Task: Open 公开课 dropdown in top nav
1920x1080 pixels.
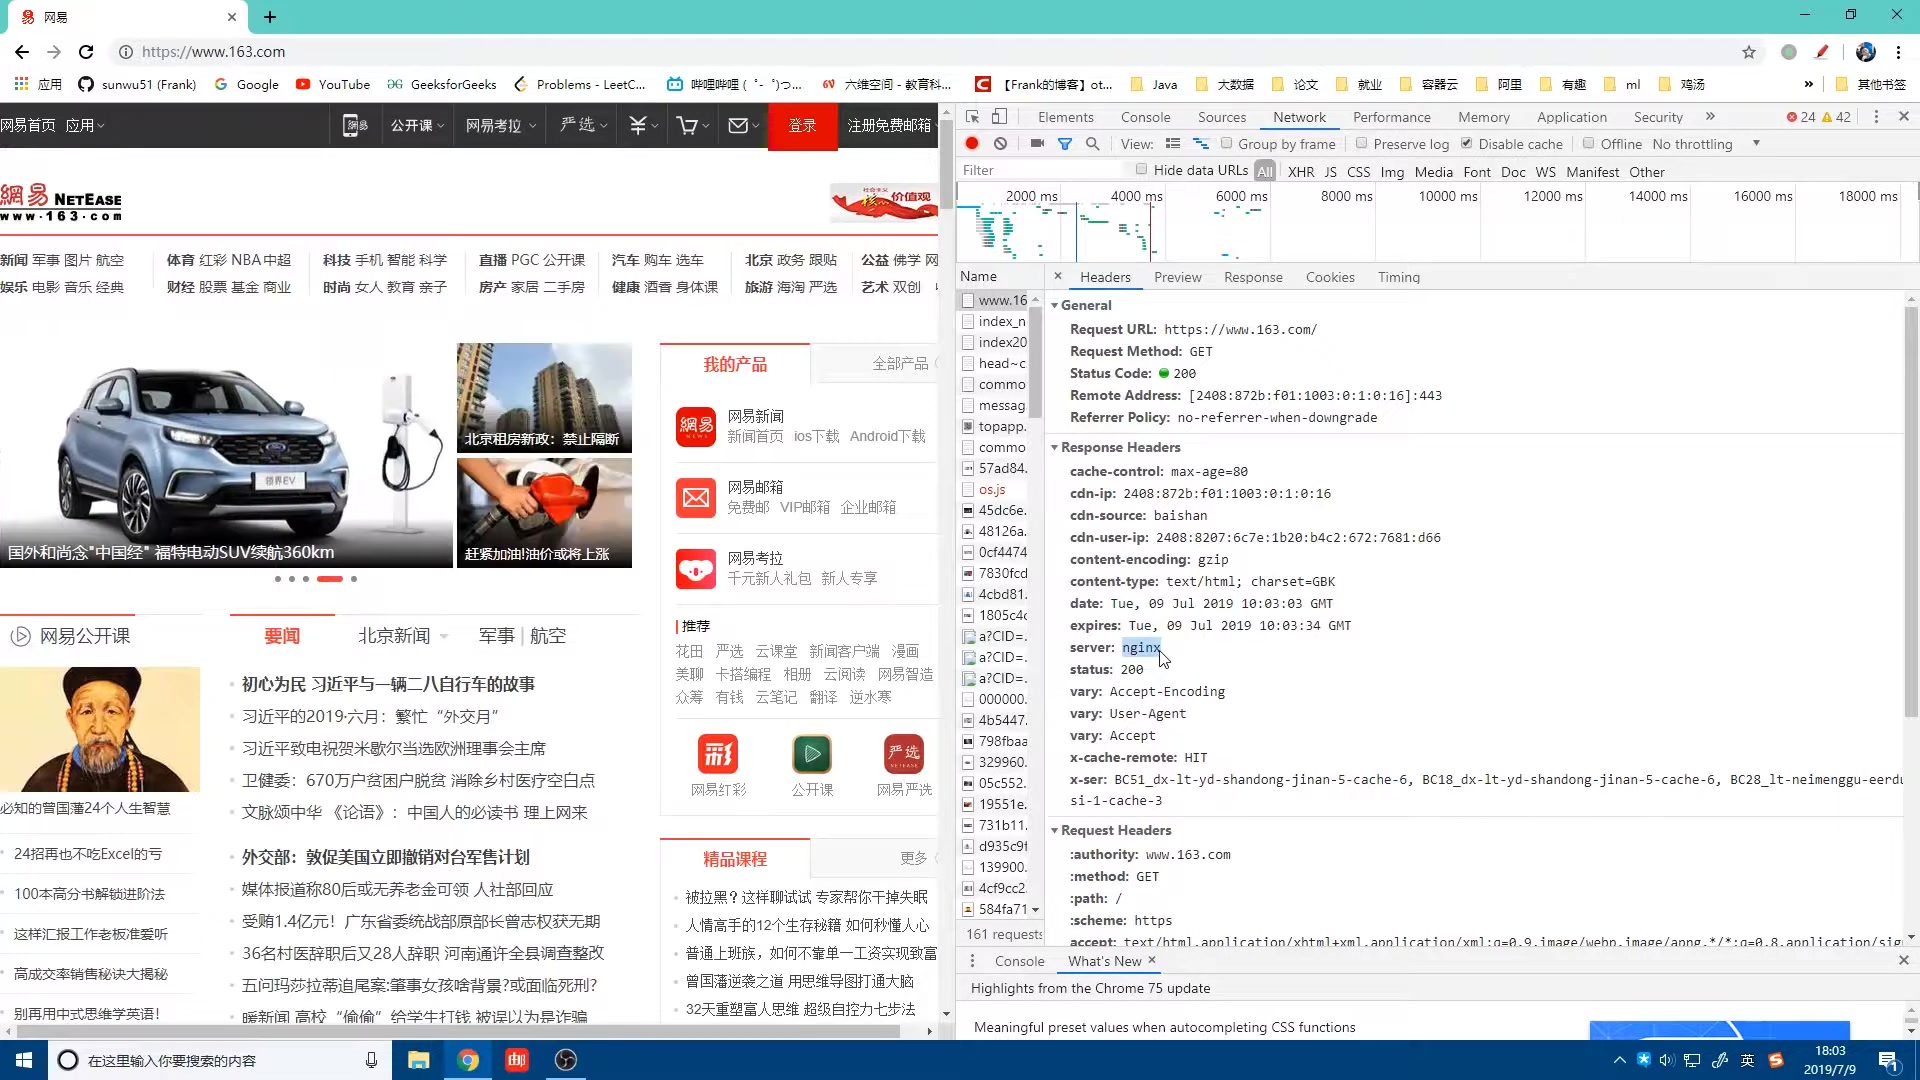Action: (x=418, y=126)
